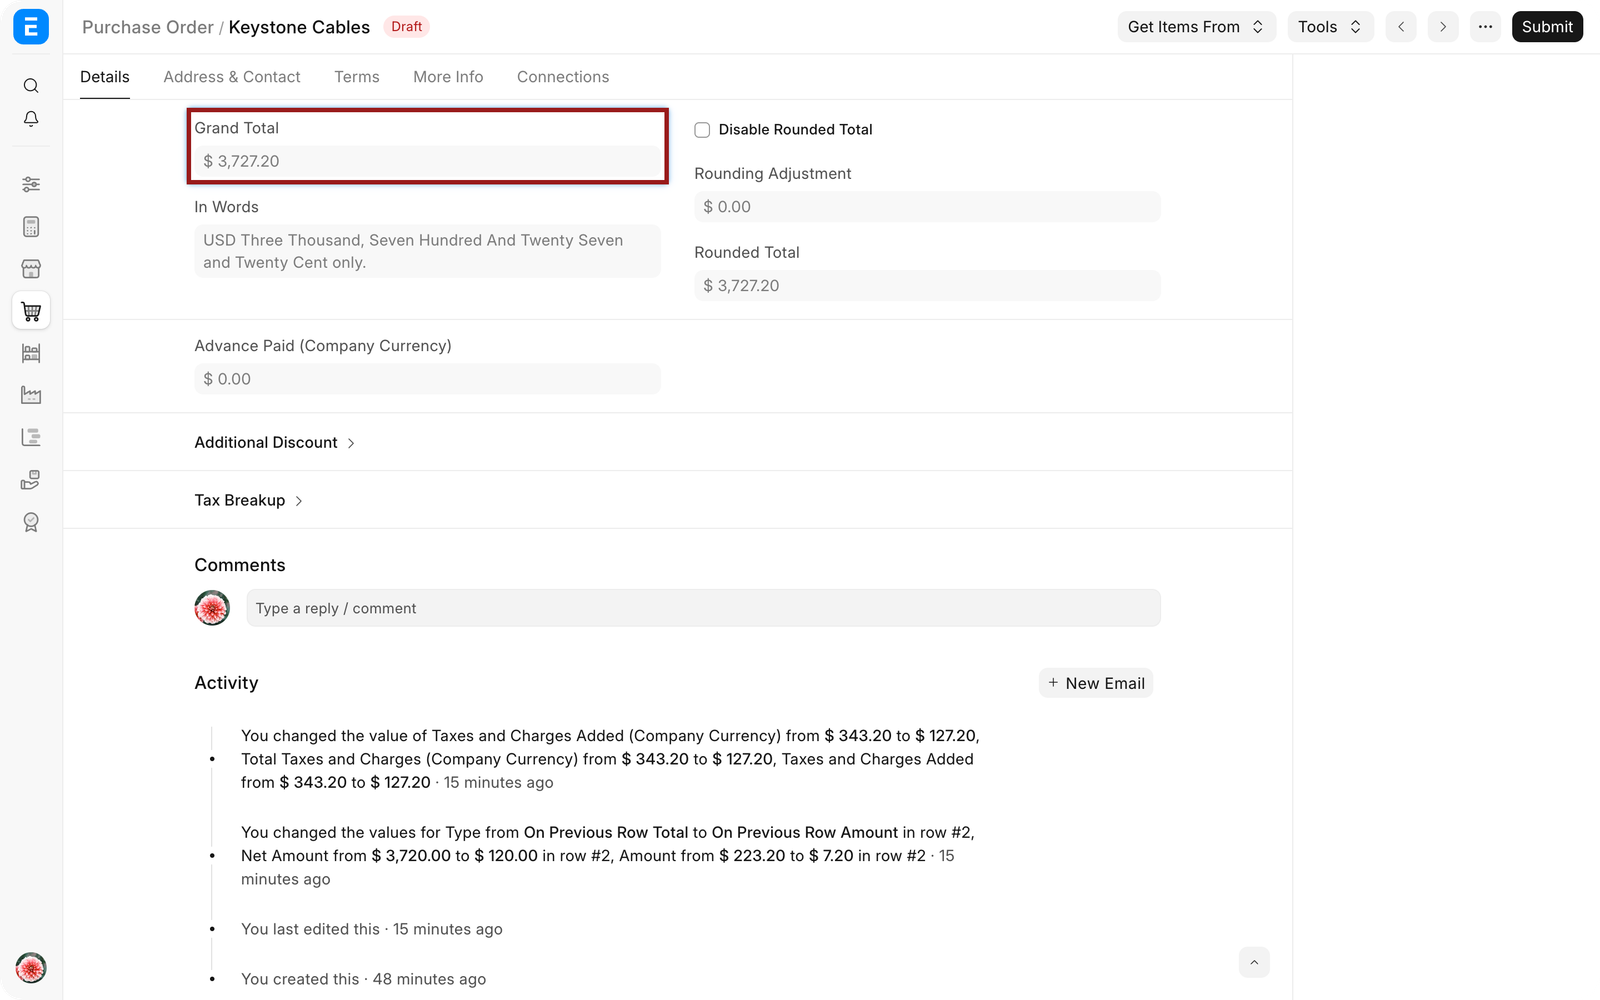
Task: Click the commenter avatar beside comment box
Action: click(x=212, y=608)
